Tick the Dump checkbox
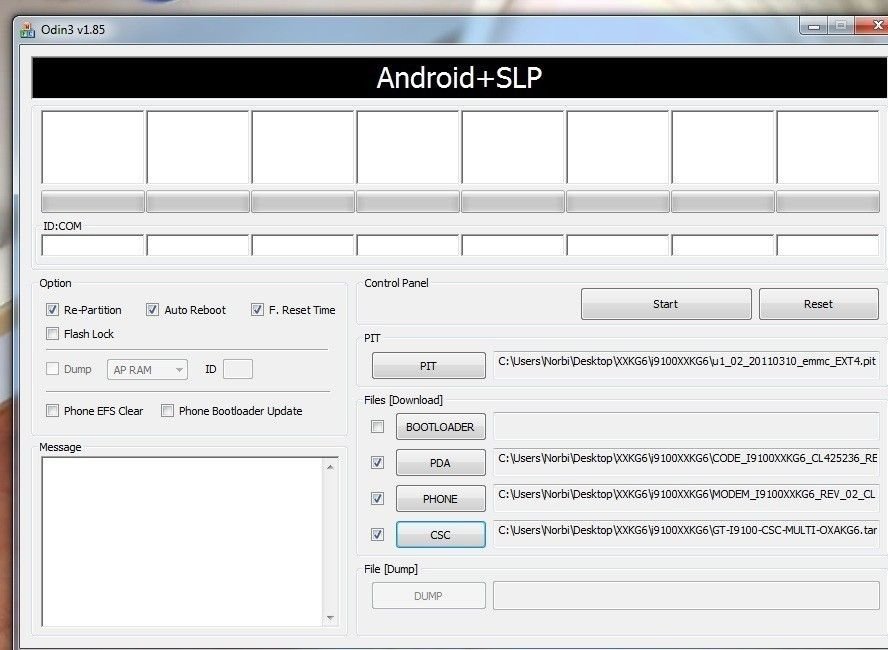Image resolution: width=888 pixels, height=650 pixels. tap(52, 369)
